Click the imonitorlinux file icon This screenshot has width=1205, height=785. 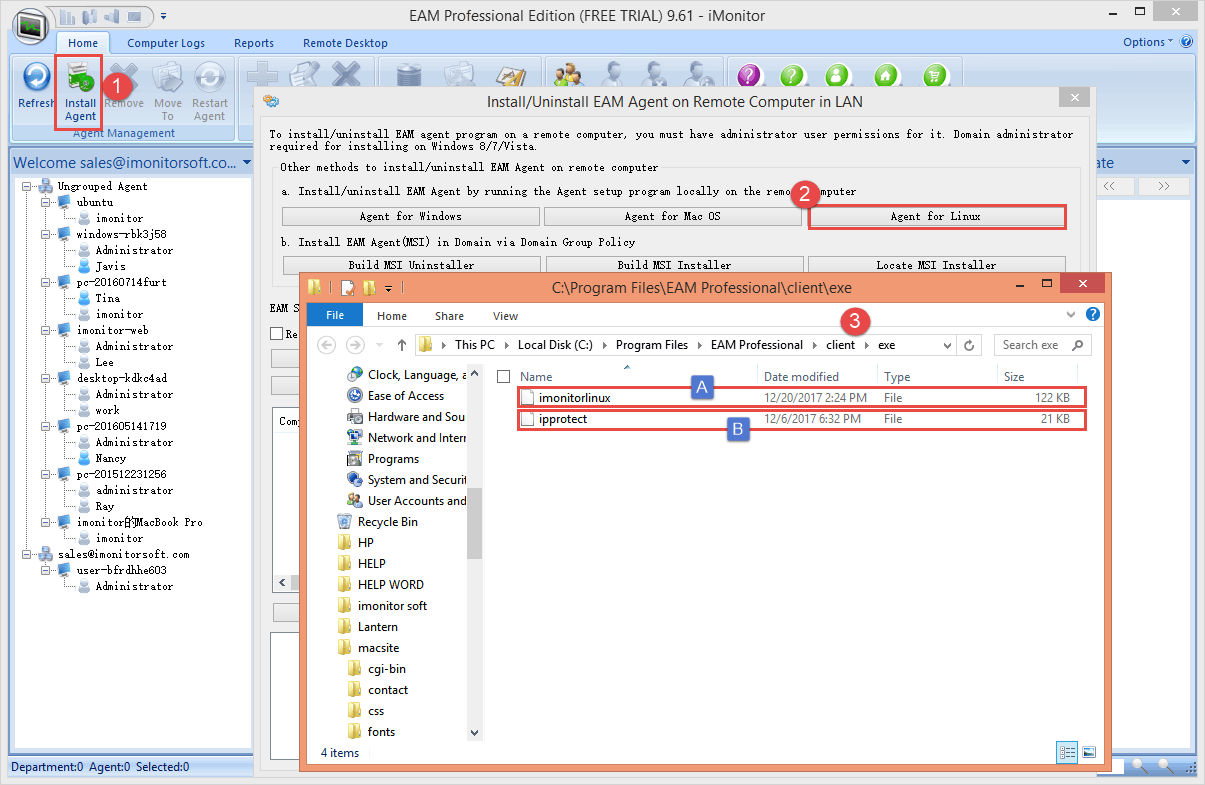[528, 398]
